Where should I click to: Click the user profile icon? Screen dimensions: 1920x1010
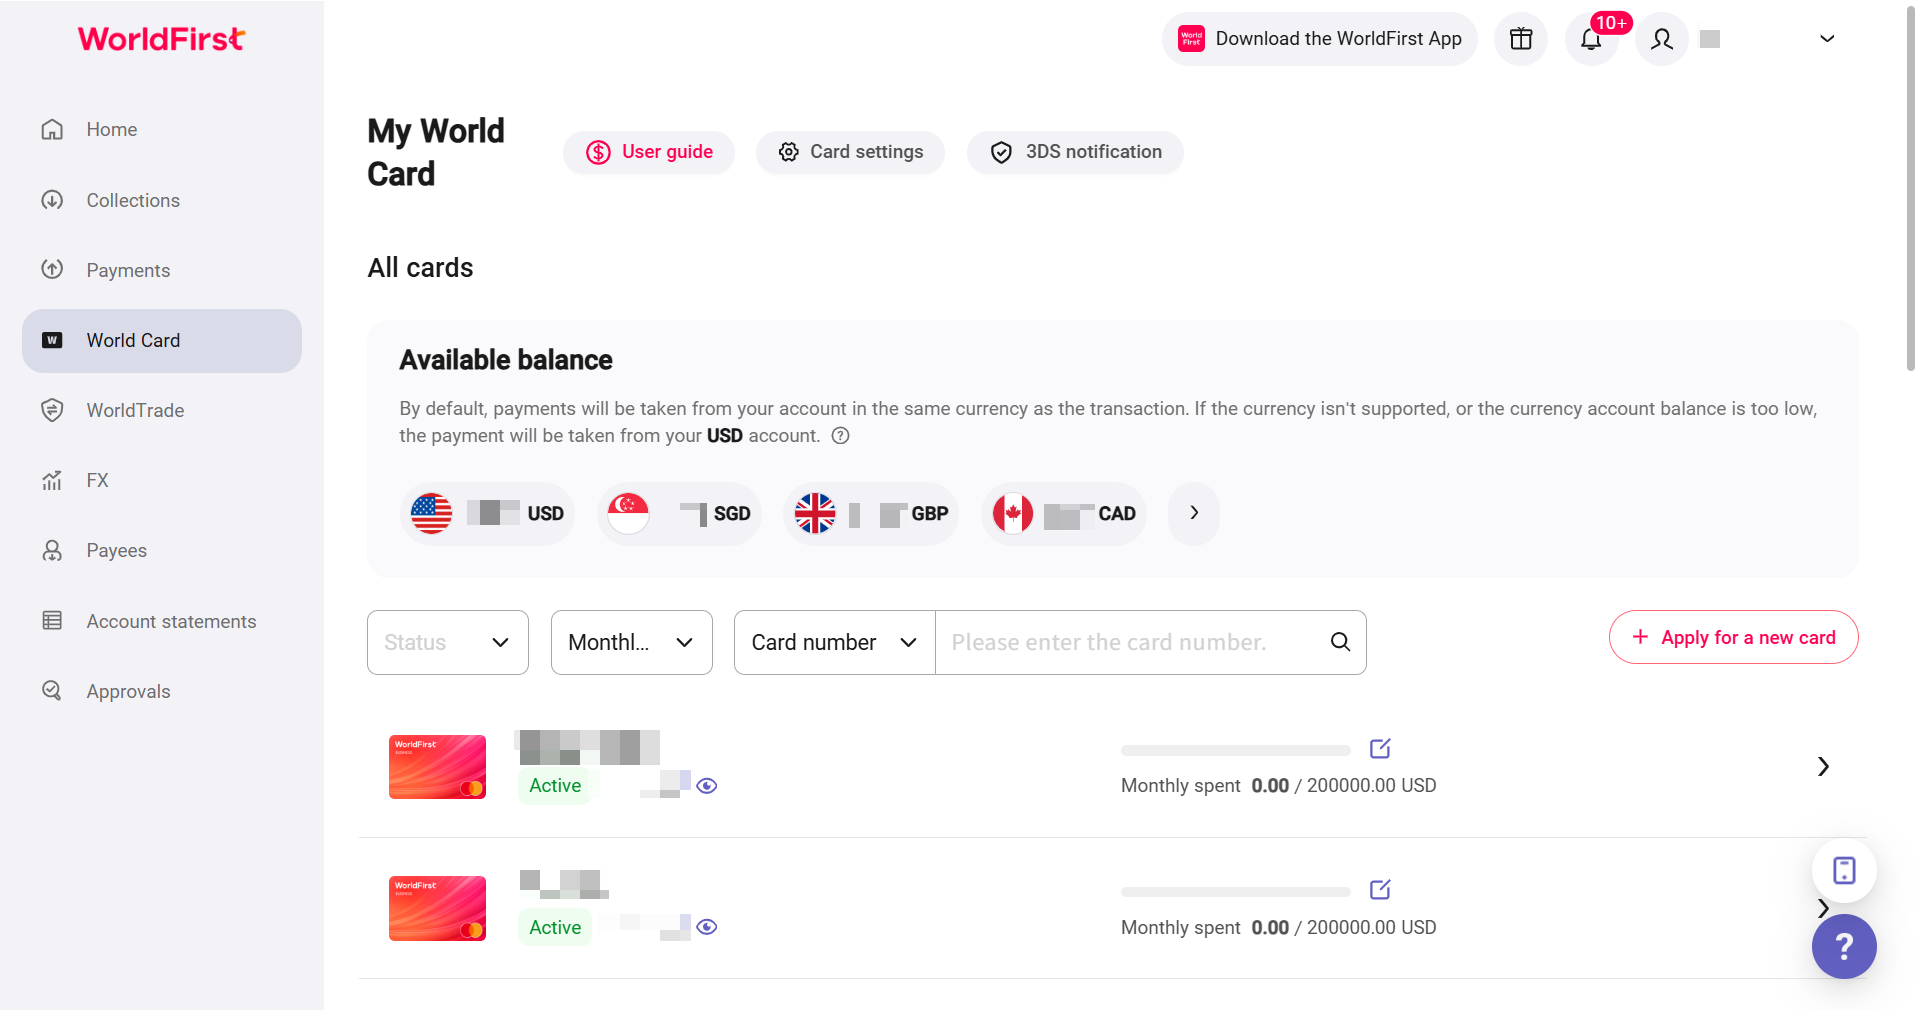[1662, 39]
